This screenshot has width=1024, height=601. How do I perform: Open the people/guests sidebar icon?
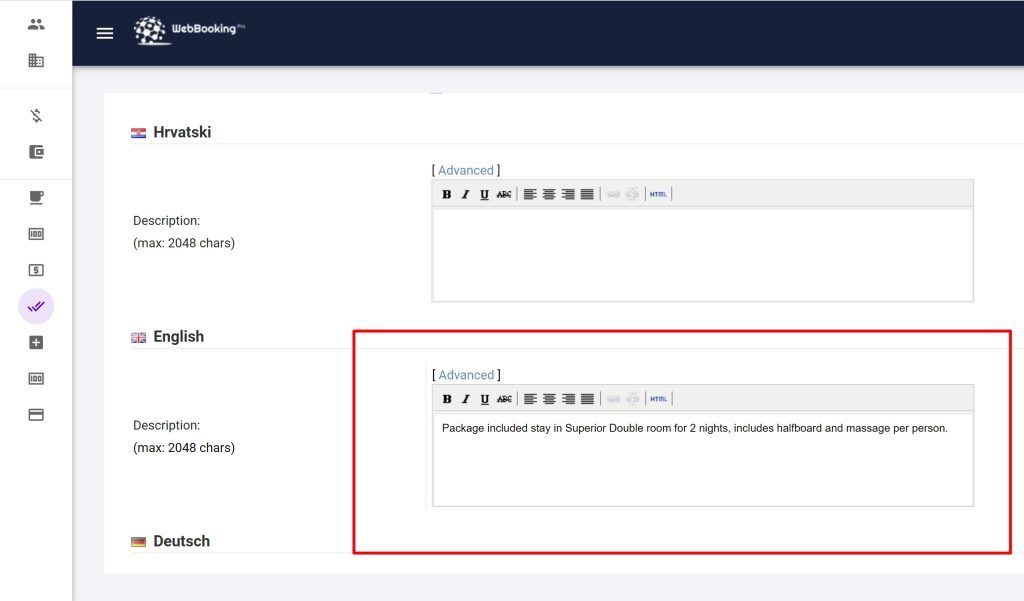tap(36, 24)
